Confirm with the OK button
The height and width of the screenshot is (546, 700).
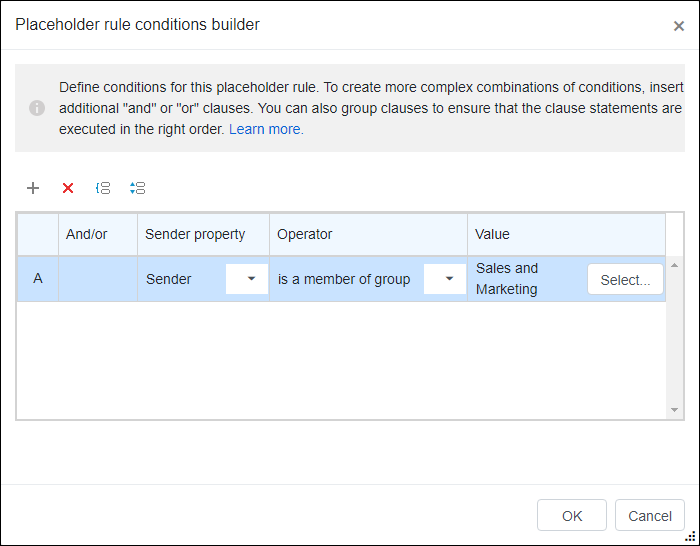[x=572, y=515]
